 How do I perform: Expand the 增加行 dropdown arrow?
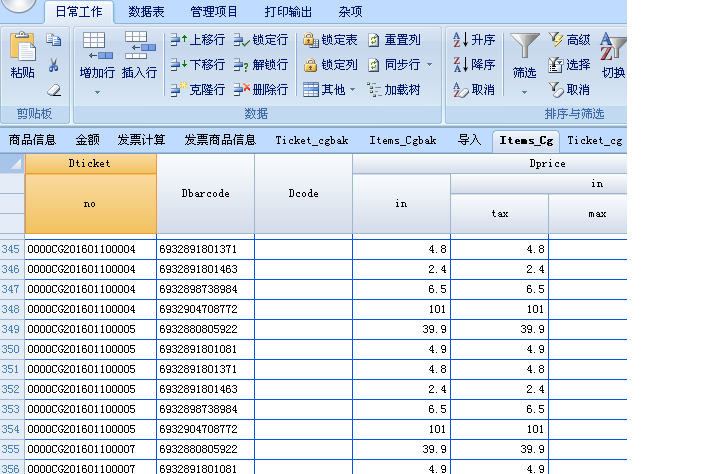tap(97, 92)
